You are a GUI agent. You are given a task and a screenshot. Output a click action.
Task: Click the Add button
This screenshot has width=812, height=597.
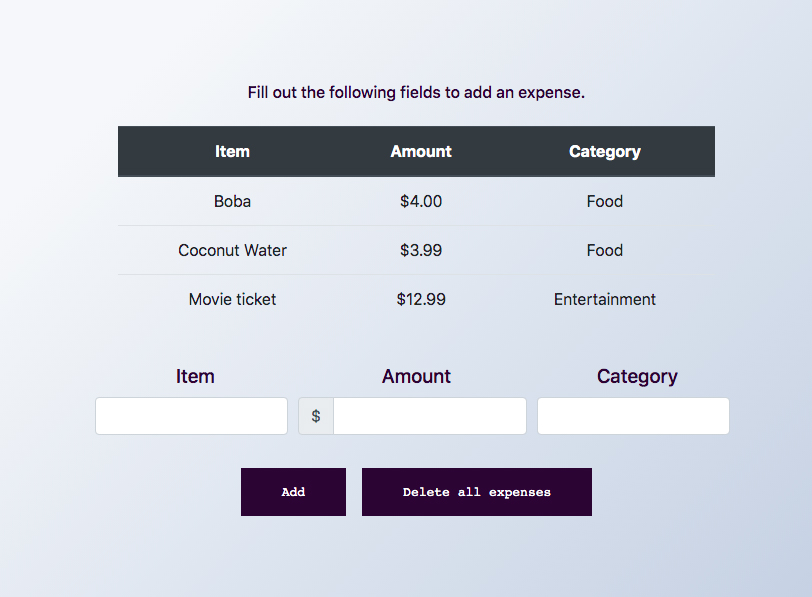click(293, 492)
